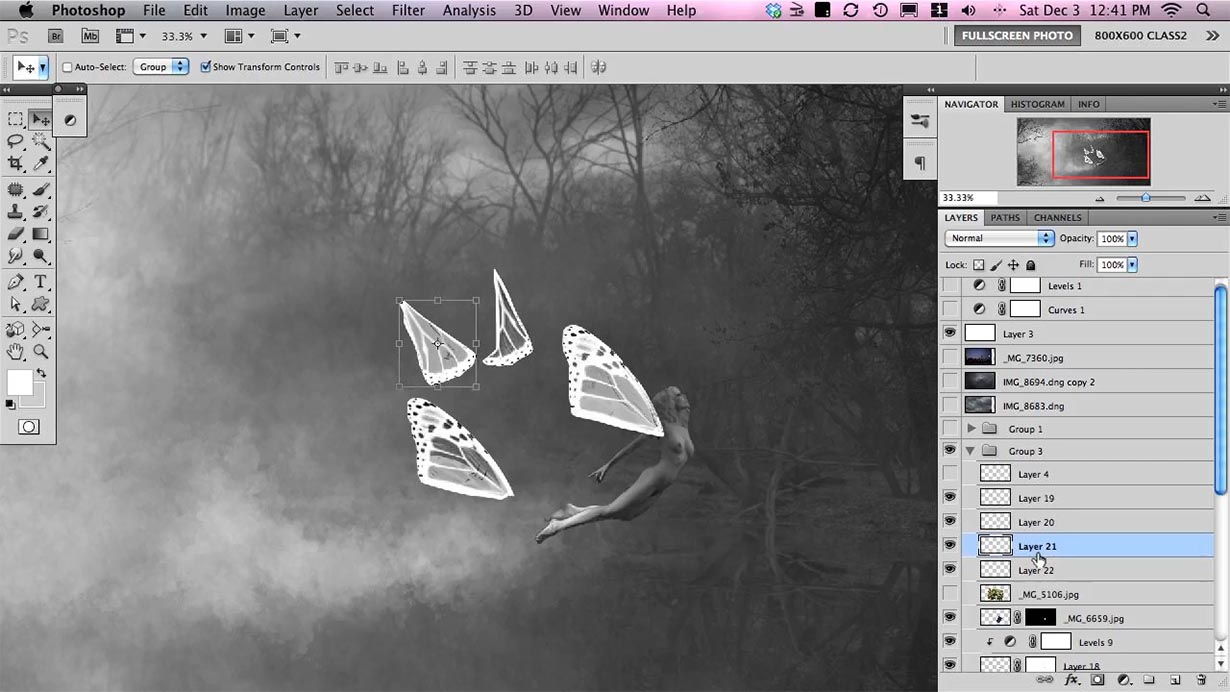Open the blend mode dropdown showing Normal

tap(999, 238)
